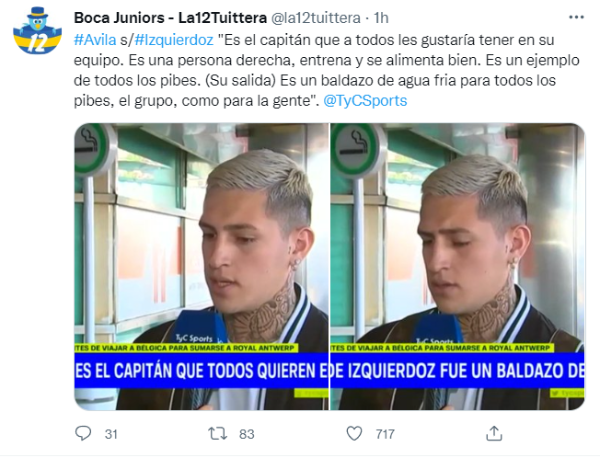The width and height of the screenshot is (600, 458).
Task: View the 31 replies count
Action: [x=111, y=434]
